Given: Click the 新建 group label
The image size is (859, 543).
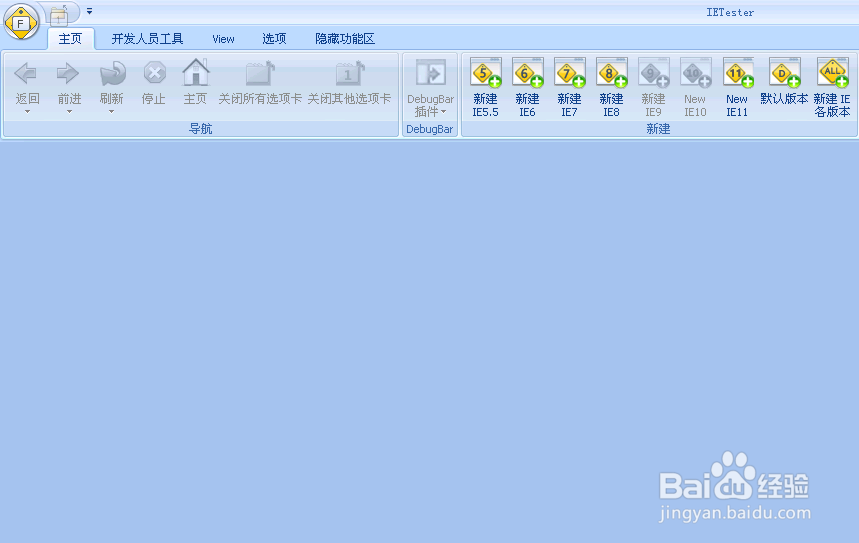Looking at the screenshot, I should 658,129.
